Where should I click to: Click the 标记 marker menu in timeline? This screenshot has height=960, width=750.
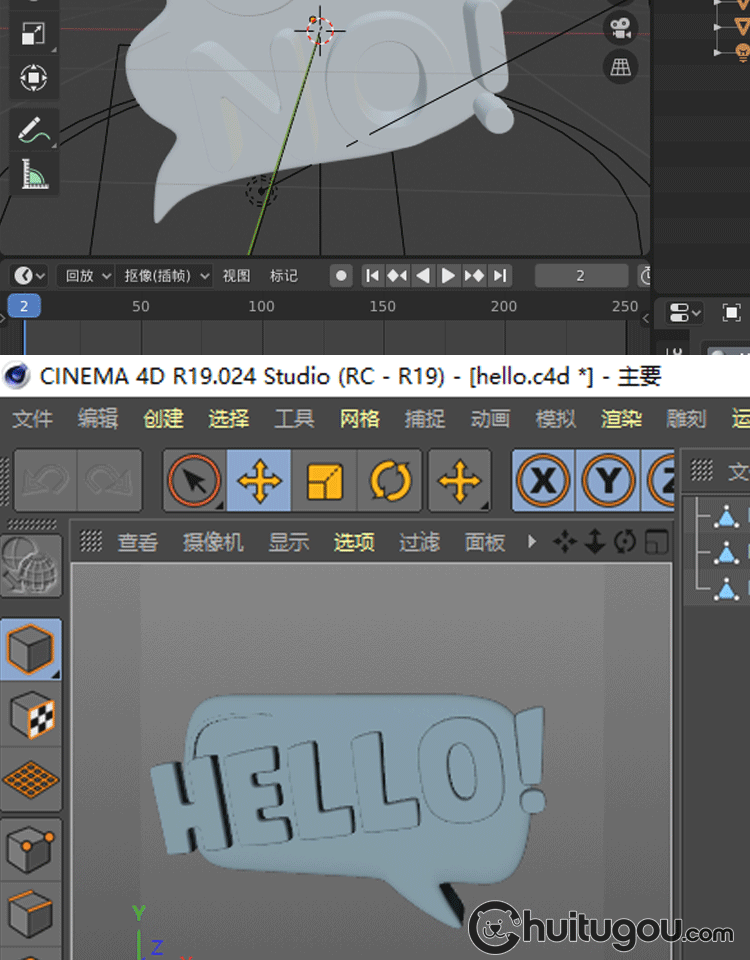pyautogui.click(x=284, y=275)
